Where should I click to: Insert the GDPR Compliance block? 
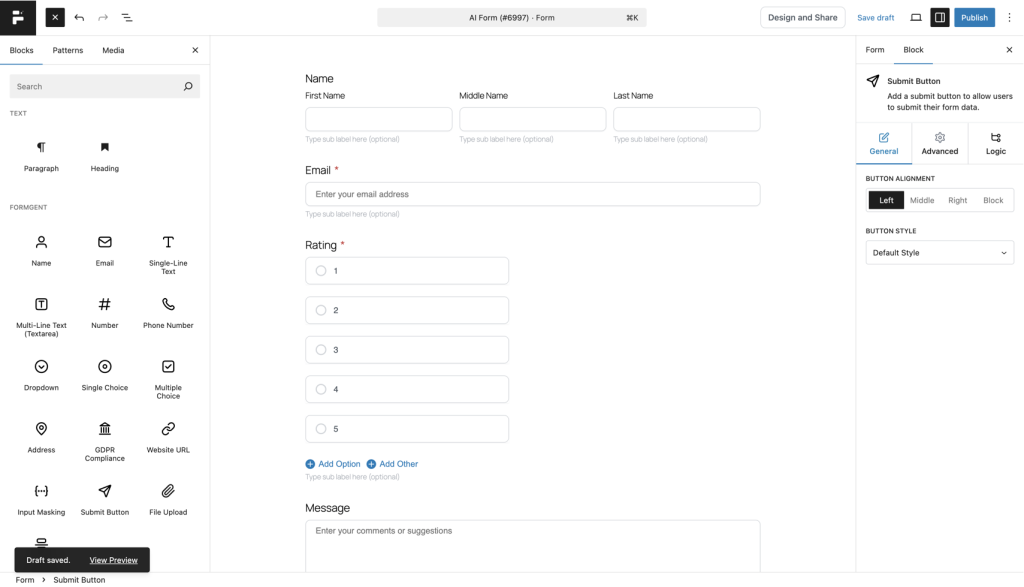point(104,442)
